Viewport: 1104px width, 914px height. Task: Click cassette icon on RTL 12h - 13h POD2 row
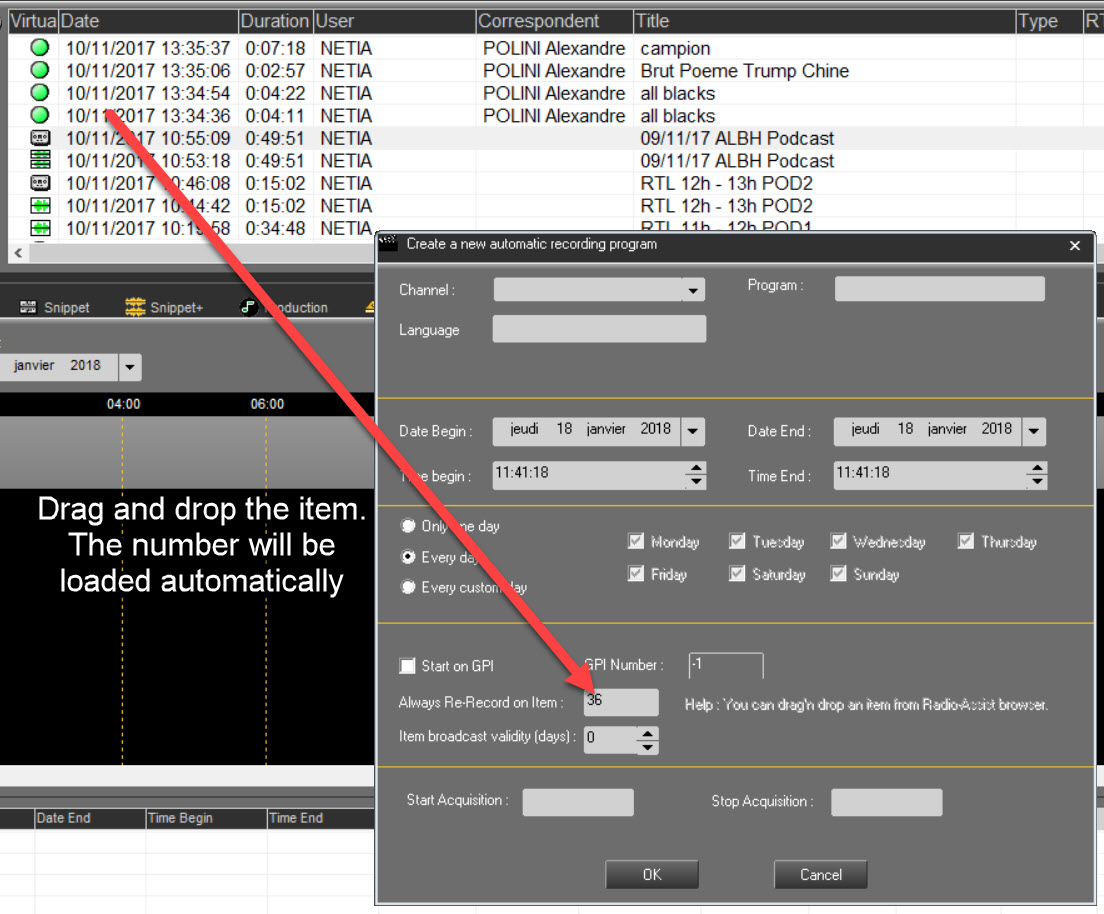click(x=40, y=183)
